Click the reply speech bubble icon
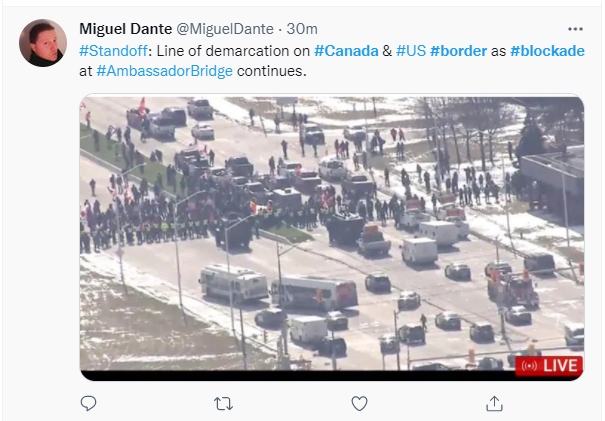Screen dimensions: 605x421 click(88, 403)
